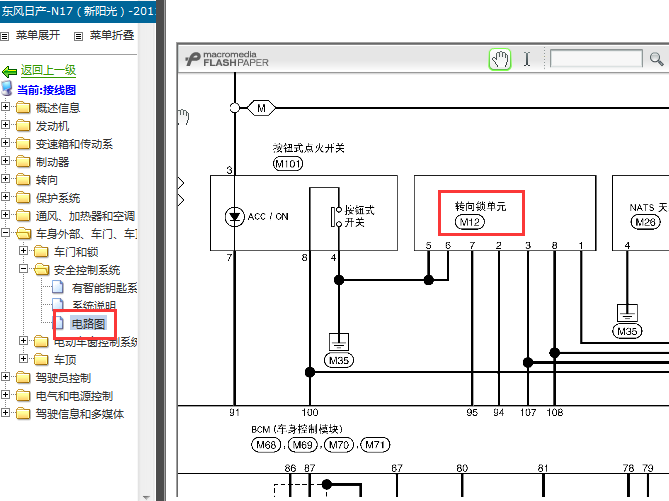The width and height of the screenshot is (669, 501).
Task: Click the 转向 folder icon
Action: (23, 179)
